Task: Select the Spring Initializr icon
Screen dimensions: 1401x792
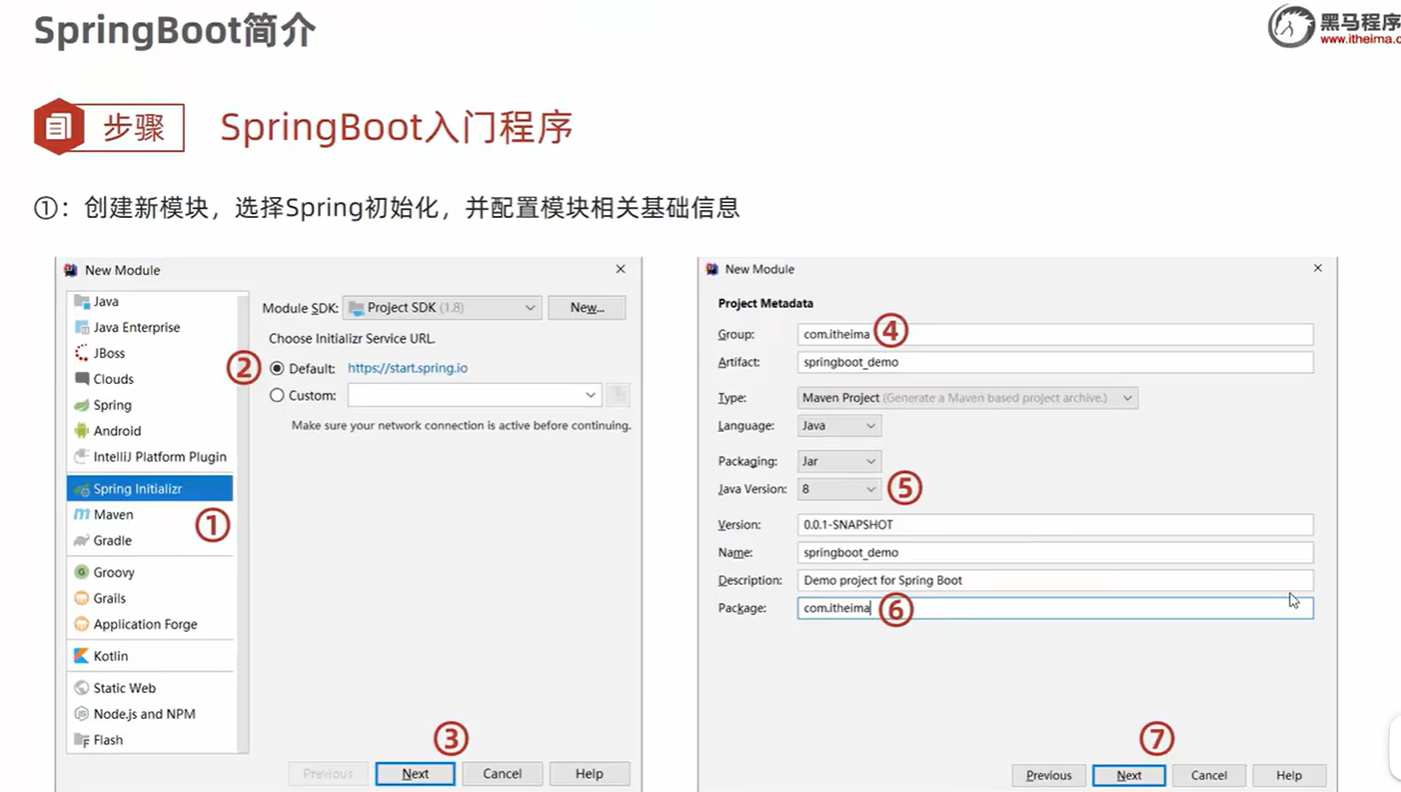Action: pos(82,489)
